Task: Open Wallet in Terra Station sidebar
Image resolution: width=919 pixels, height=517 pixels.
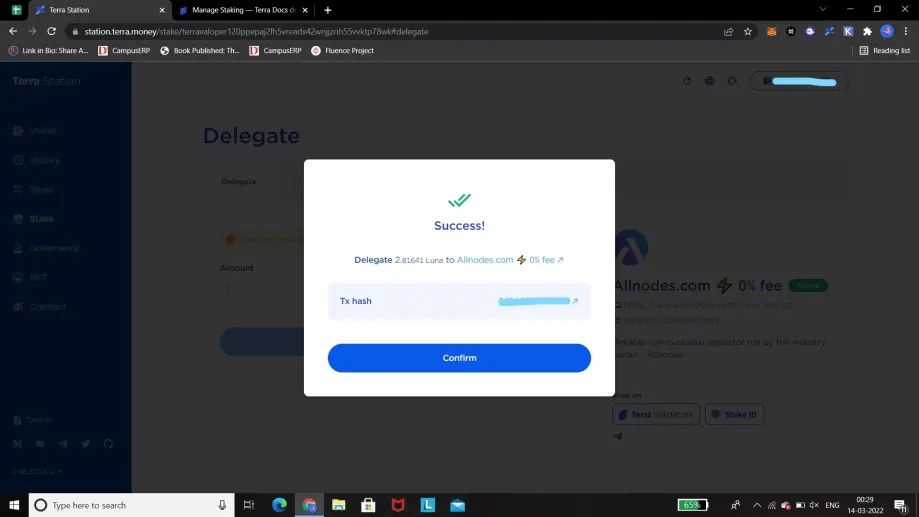Action: click(x=35, y=131)
